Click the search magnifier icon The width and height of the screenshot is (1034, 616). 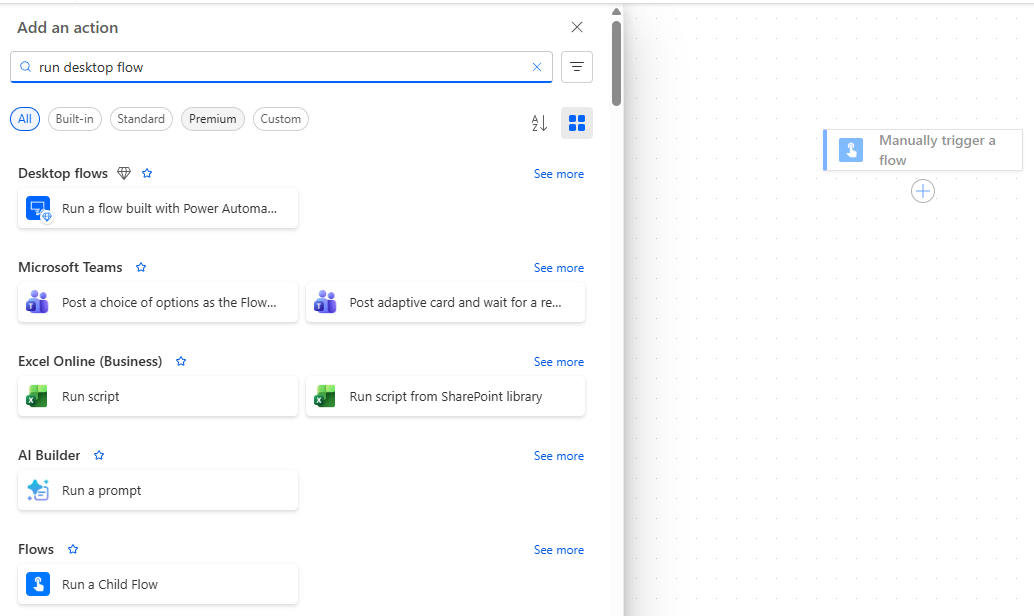pos(26,67)
